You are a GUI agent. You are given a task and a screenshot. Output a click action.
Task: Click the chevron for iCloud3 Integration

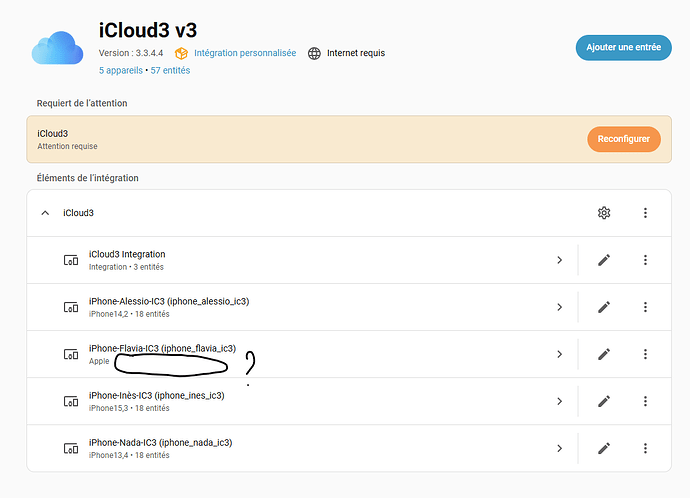(x=560, y=260)
